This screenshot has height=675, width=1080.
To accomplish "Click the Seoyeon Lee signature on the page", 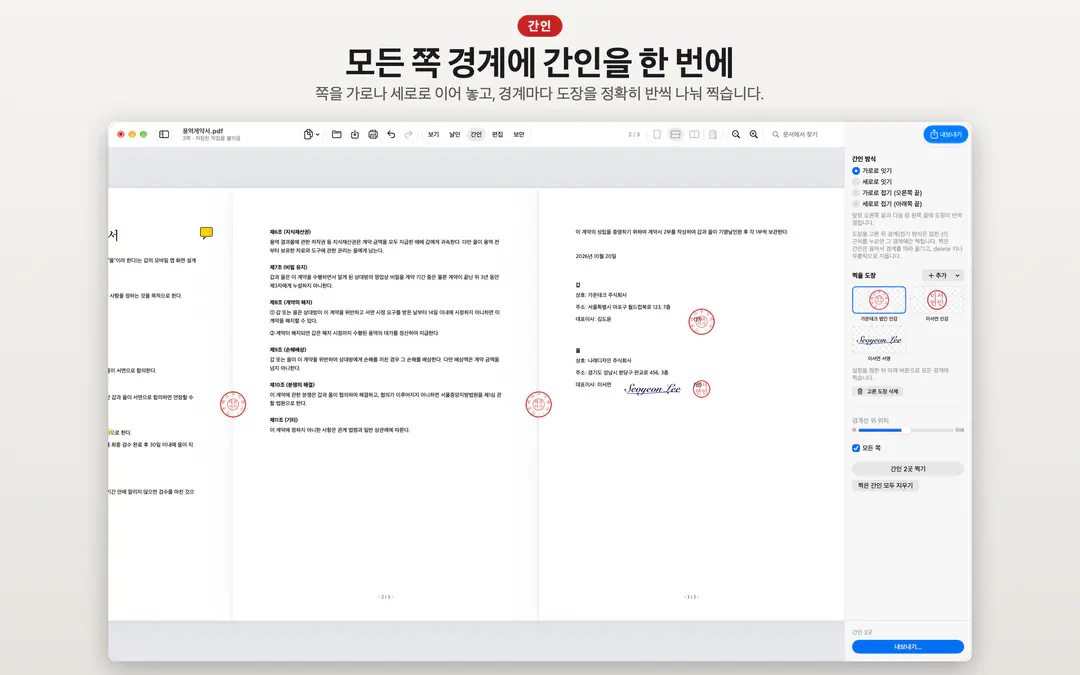I will click(x=652, y=389).
